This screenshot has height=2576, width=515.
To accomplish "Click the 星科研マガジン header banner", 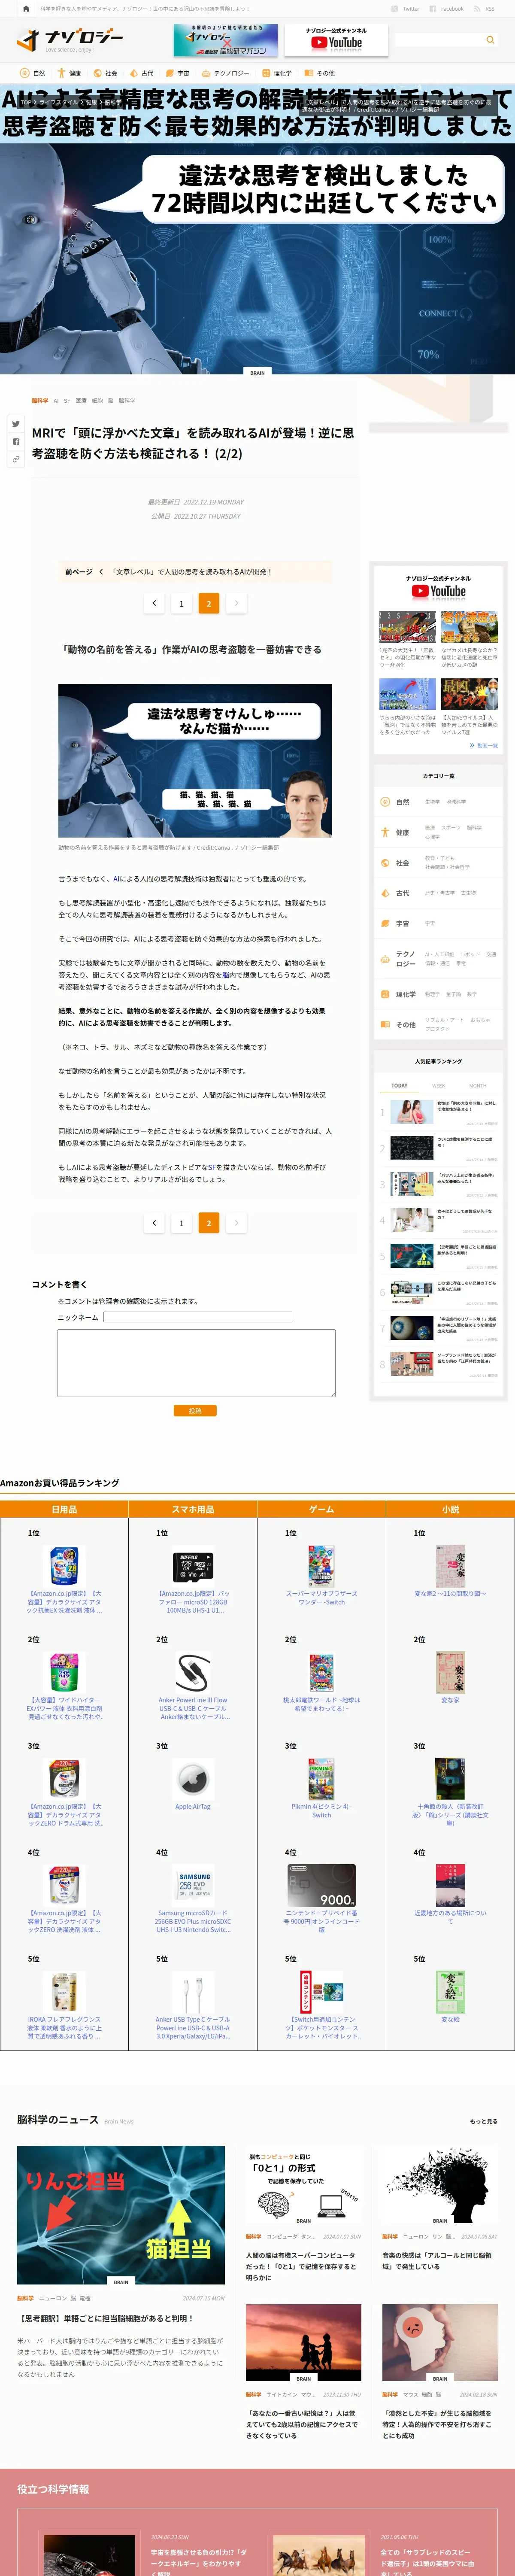I will coord(226,40).
